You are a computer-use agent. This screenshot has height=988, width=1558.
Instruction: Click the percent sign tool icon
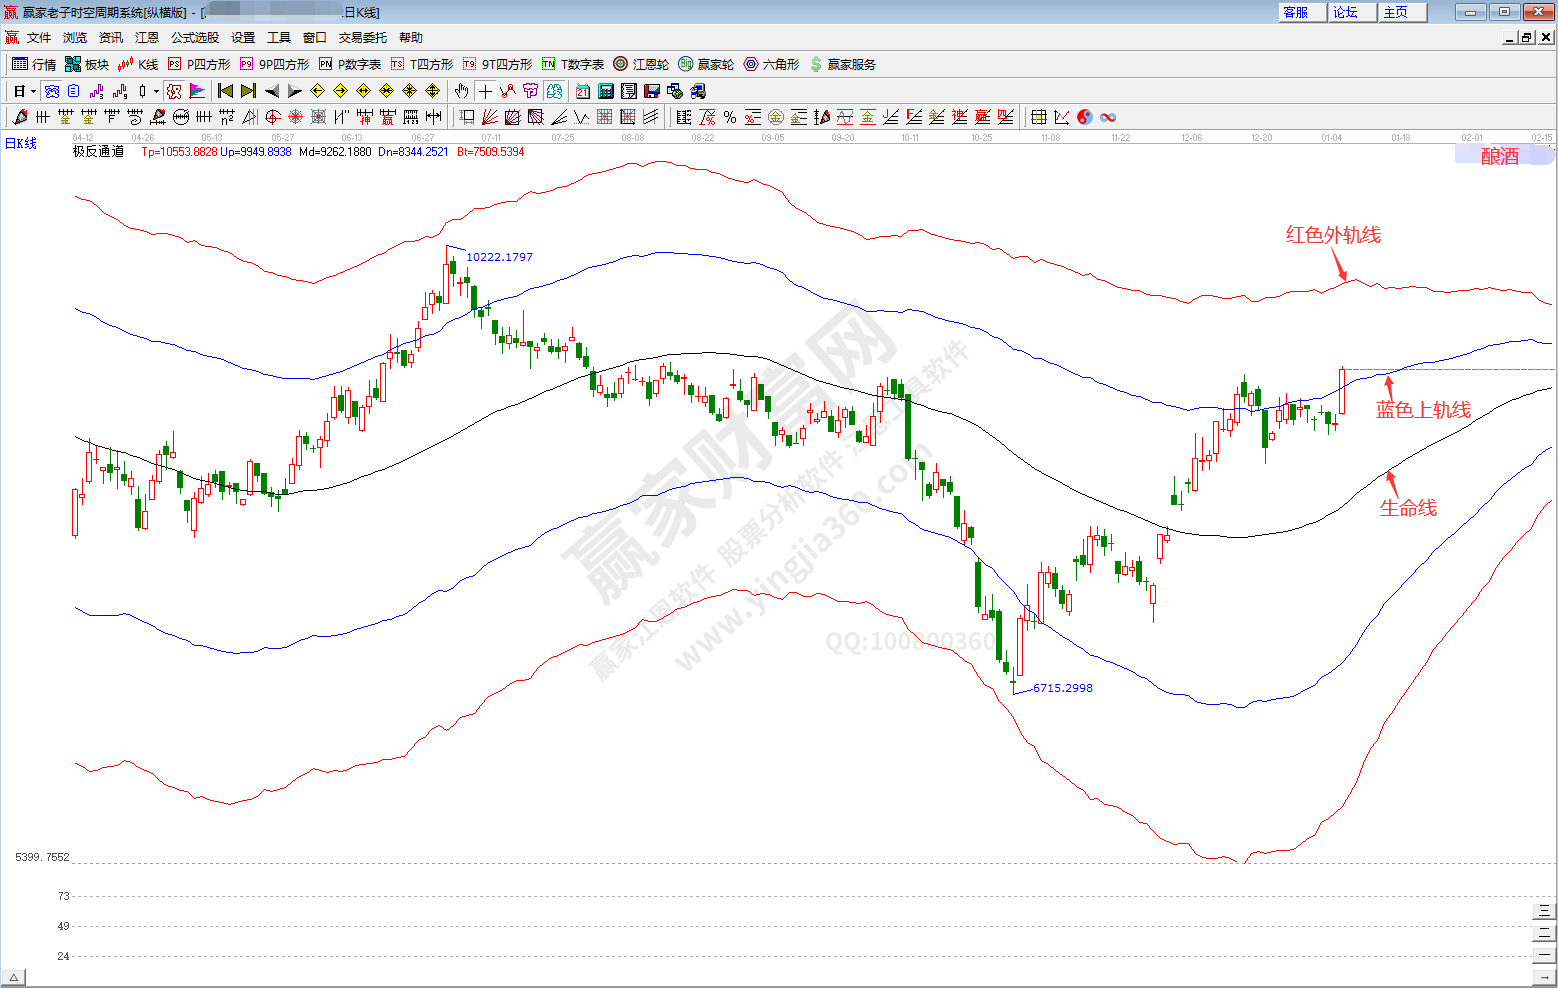pyautogui.click(x=730, y=117)
